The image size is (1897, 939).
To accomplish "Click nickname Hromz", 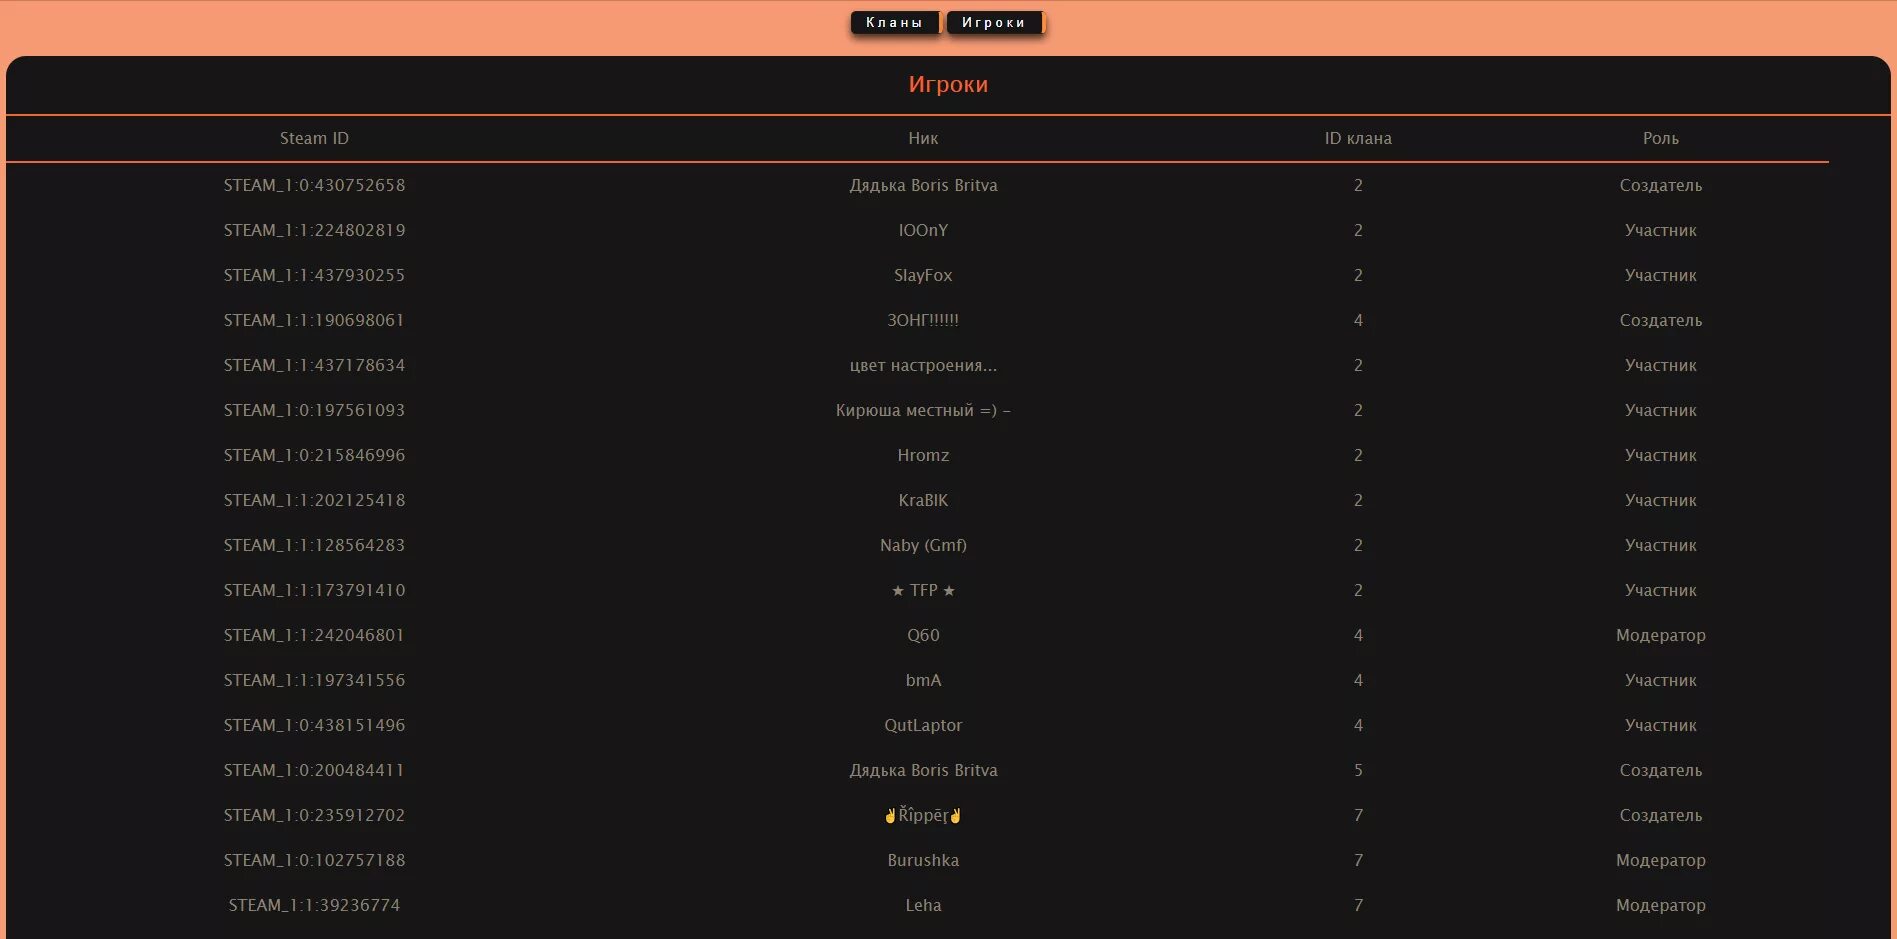I will (923, 455).
